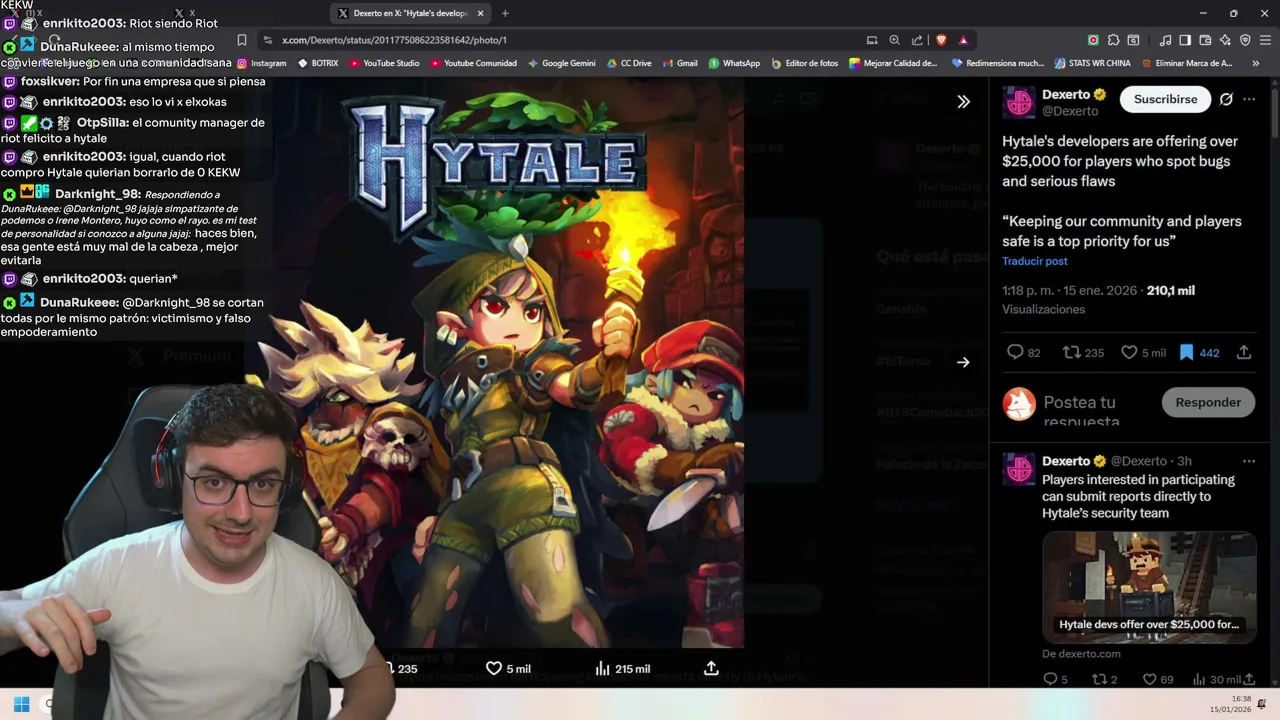Collapse the tweet side panel double-arrow icon
This screenshot has width=1280, height=720.
[x=963, y=101]
